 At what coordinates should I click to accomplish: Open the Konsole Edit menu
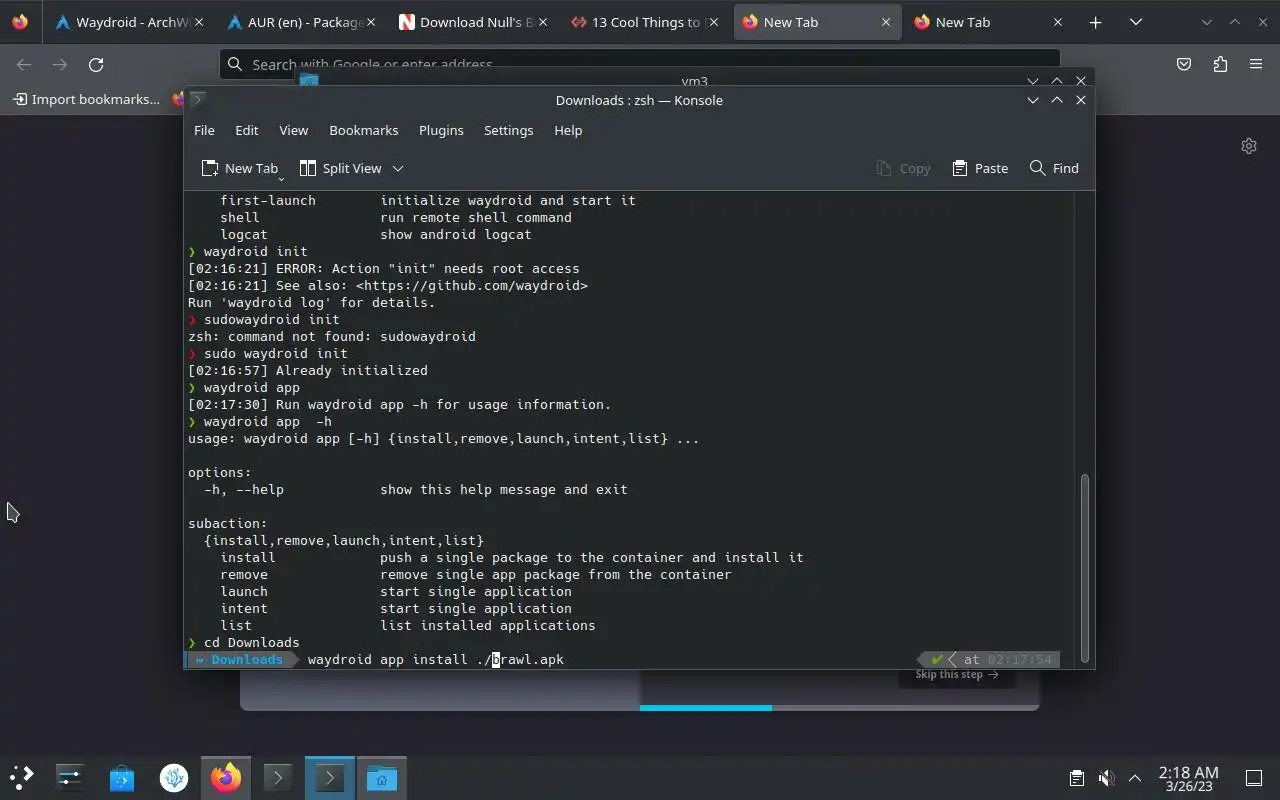[247, 130]
